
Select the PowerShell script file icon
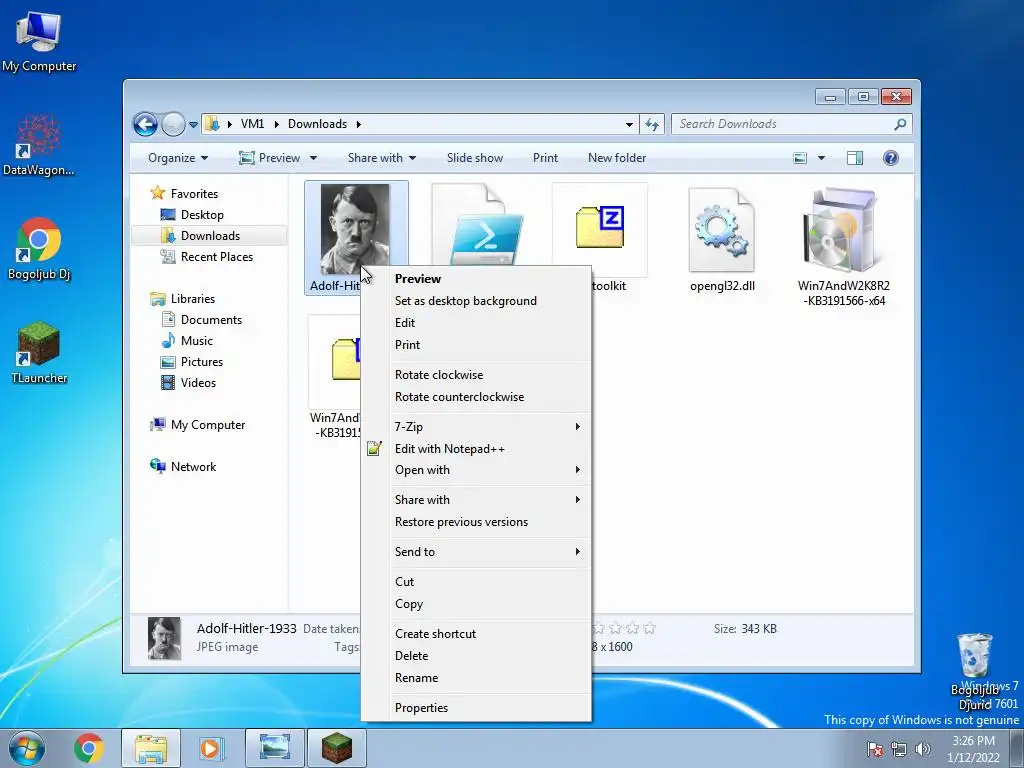click(479, 226)
